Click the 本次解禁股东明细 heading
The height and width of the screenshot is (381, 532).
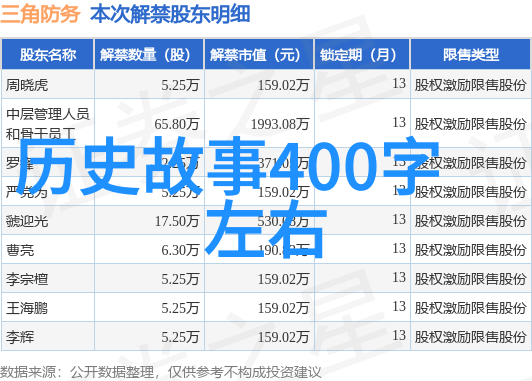(x=170, y=14)
